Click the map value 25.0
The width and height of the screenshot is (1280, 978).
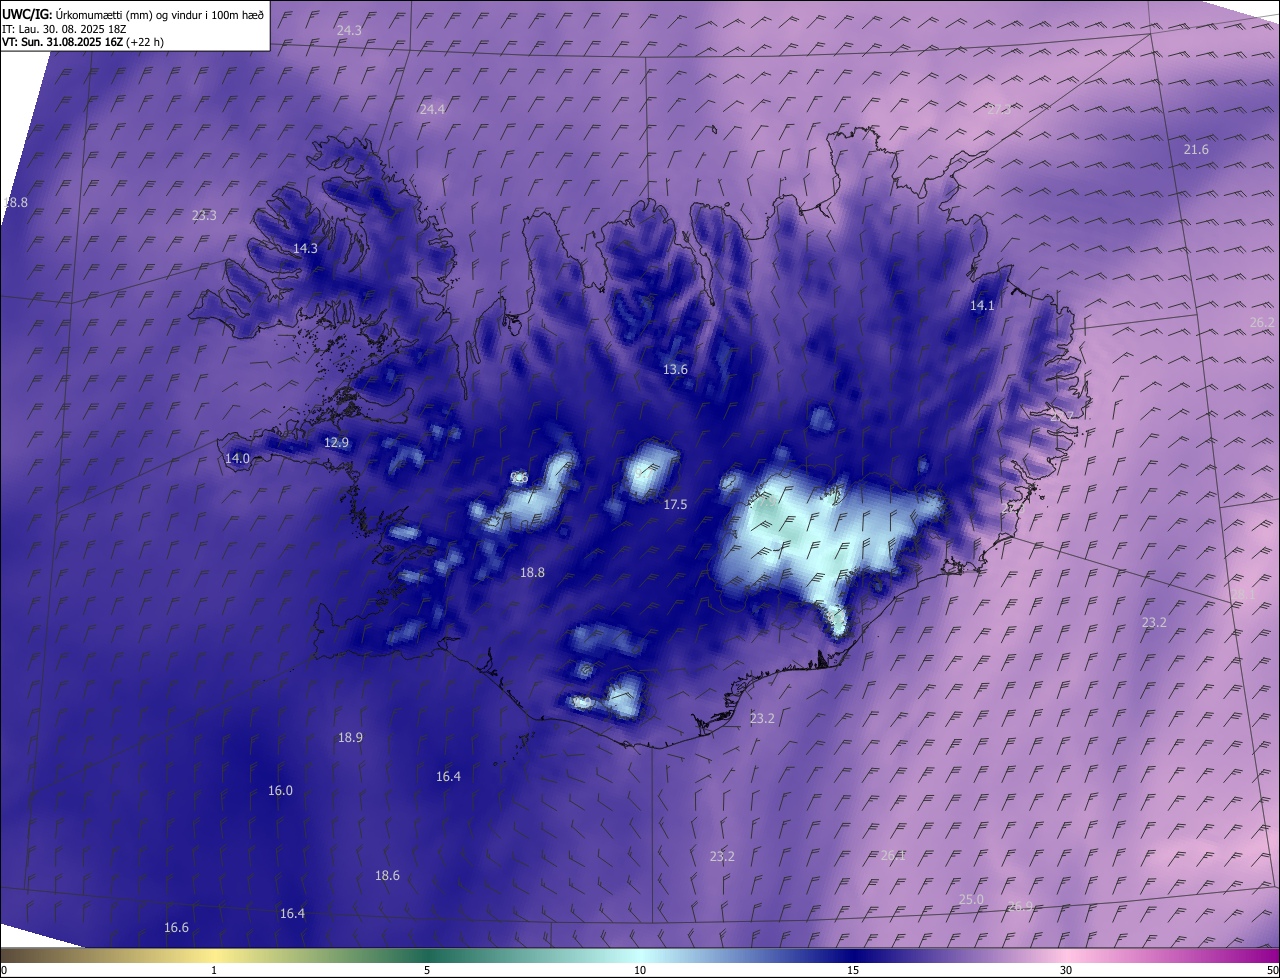pos(971,900)
